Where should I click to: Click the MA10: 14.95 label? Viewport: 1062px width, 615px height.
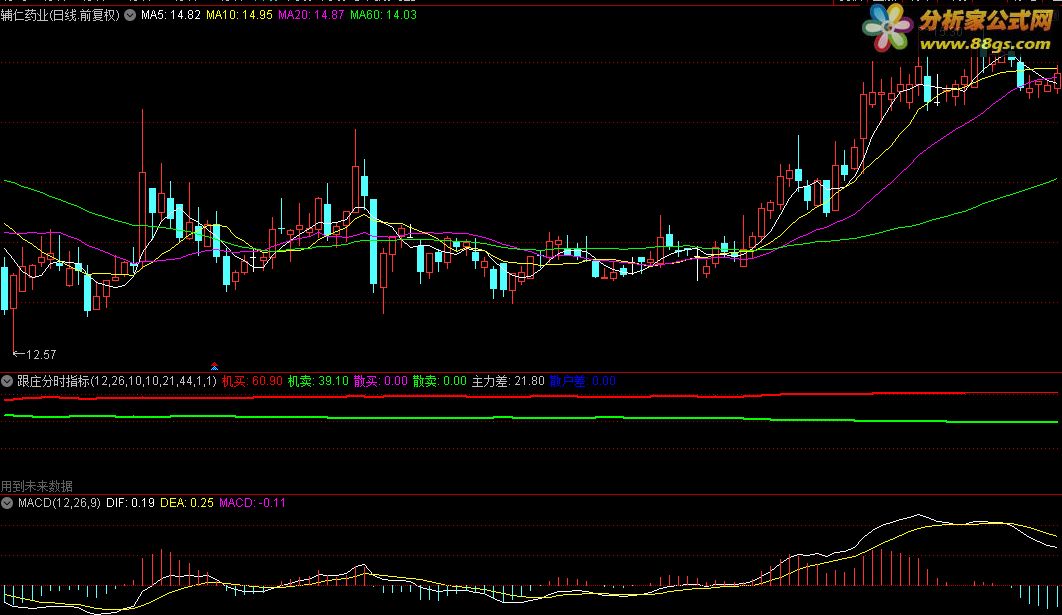239,15
